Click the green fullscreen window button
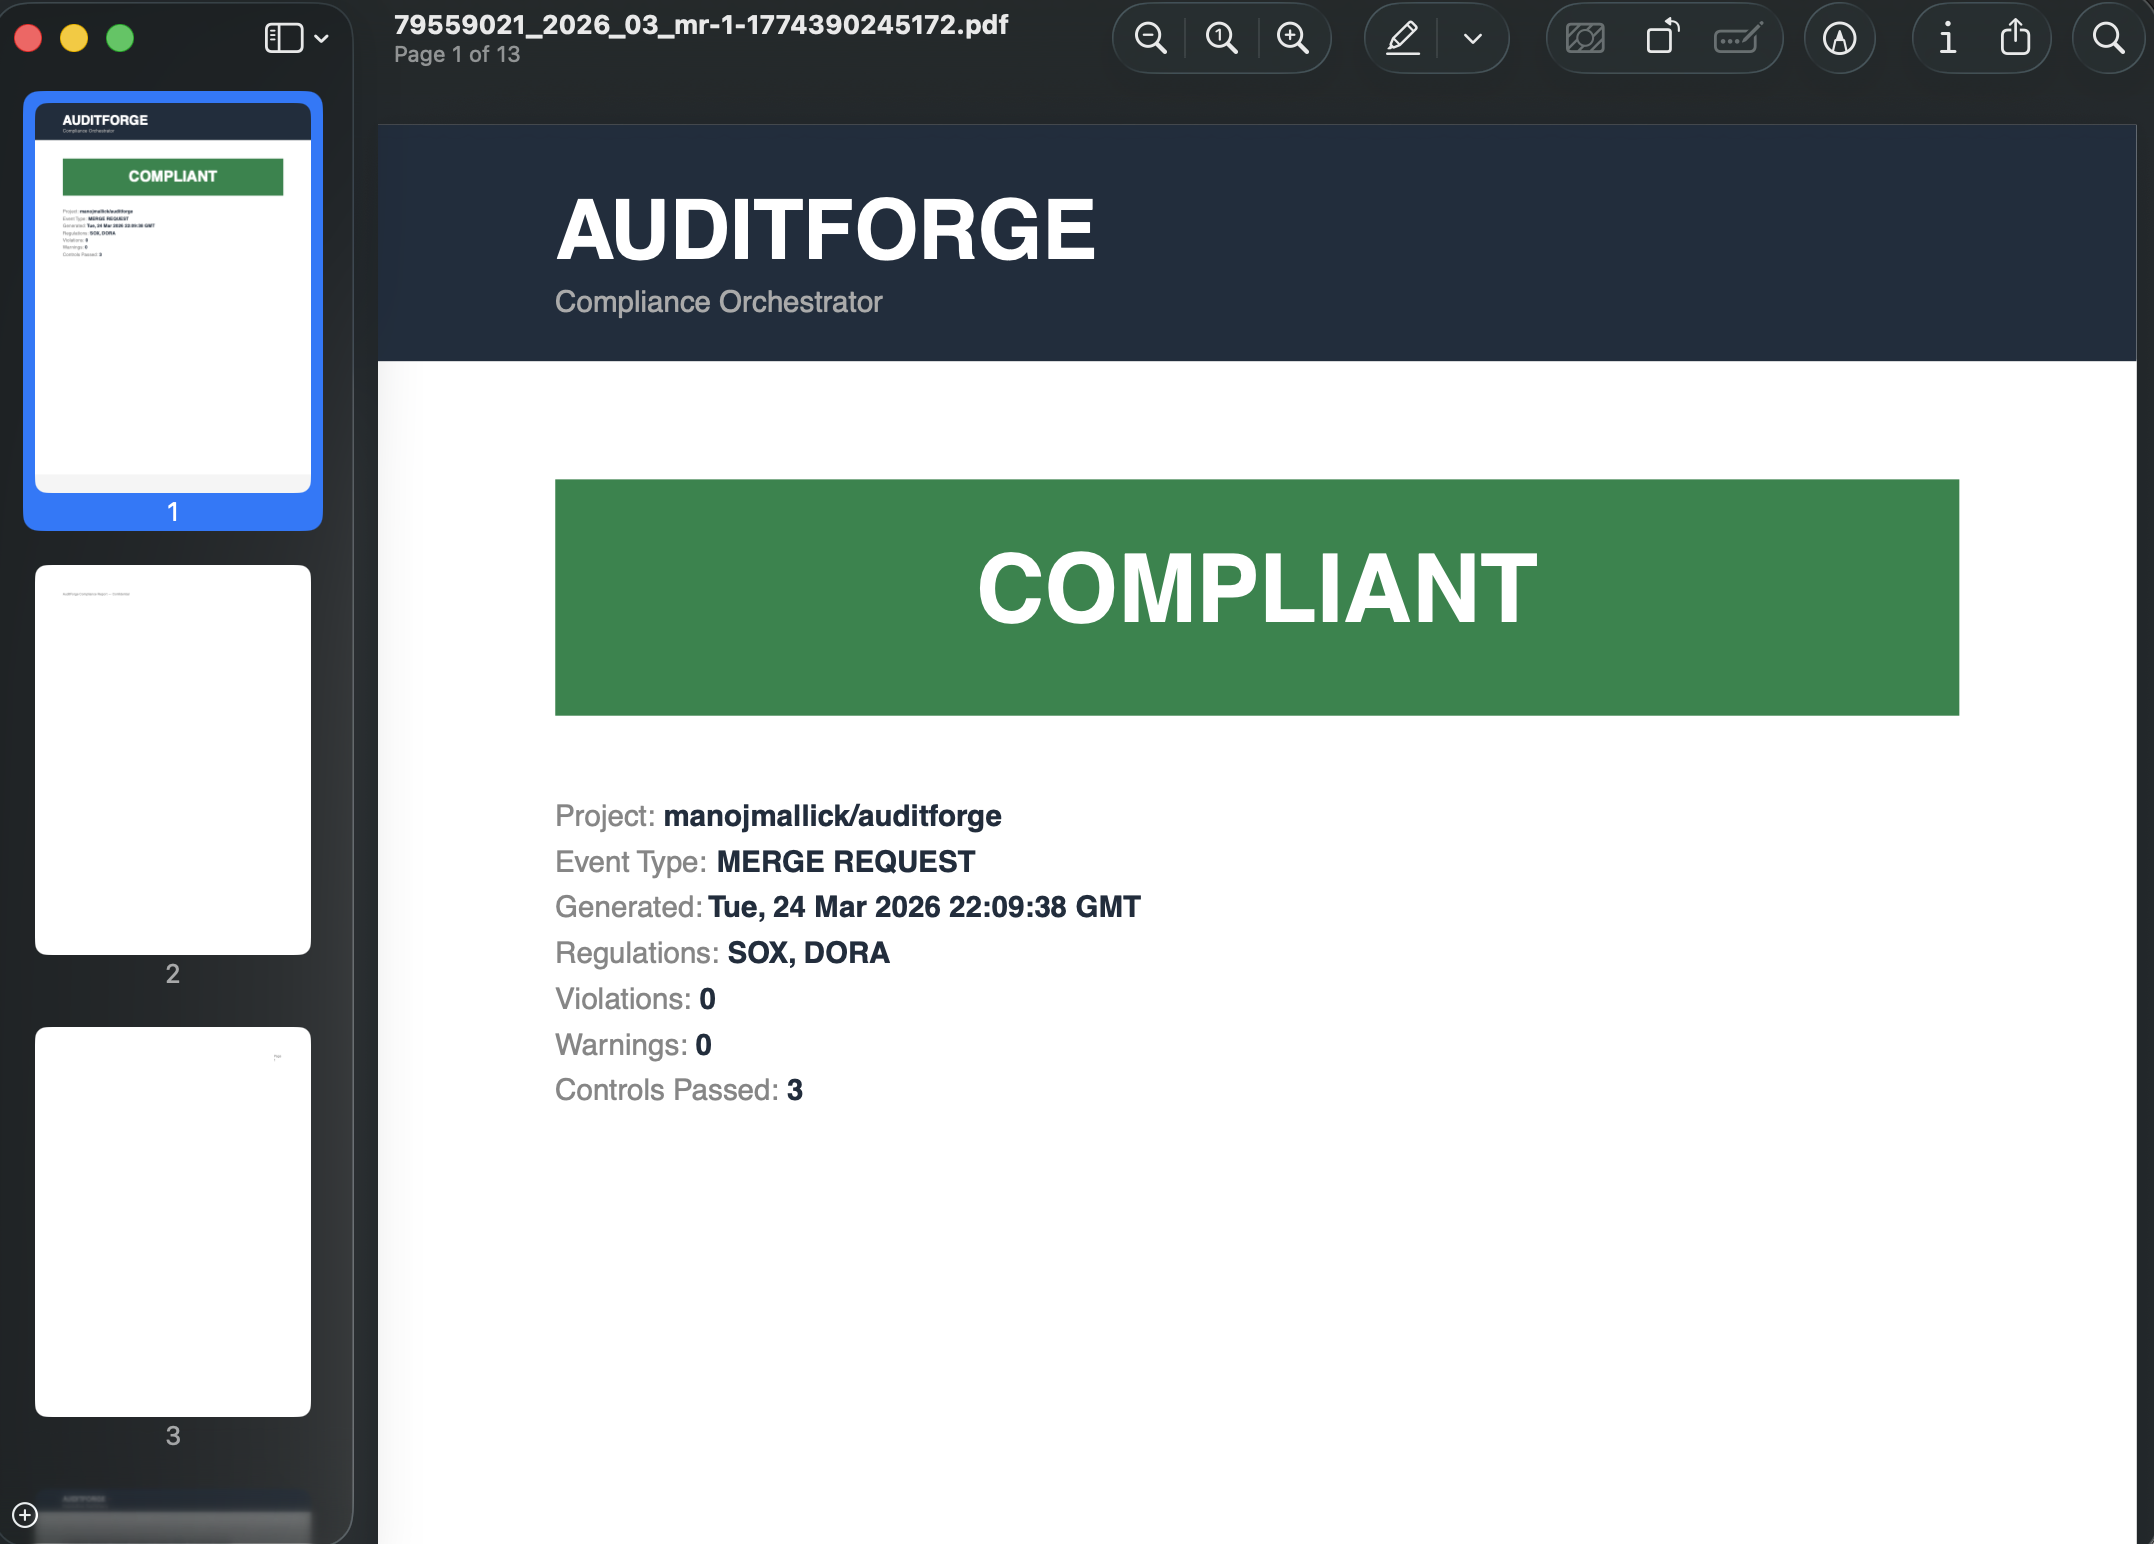Screen dimensions: 2154x1544 point(120,39)
